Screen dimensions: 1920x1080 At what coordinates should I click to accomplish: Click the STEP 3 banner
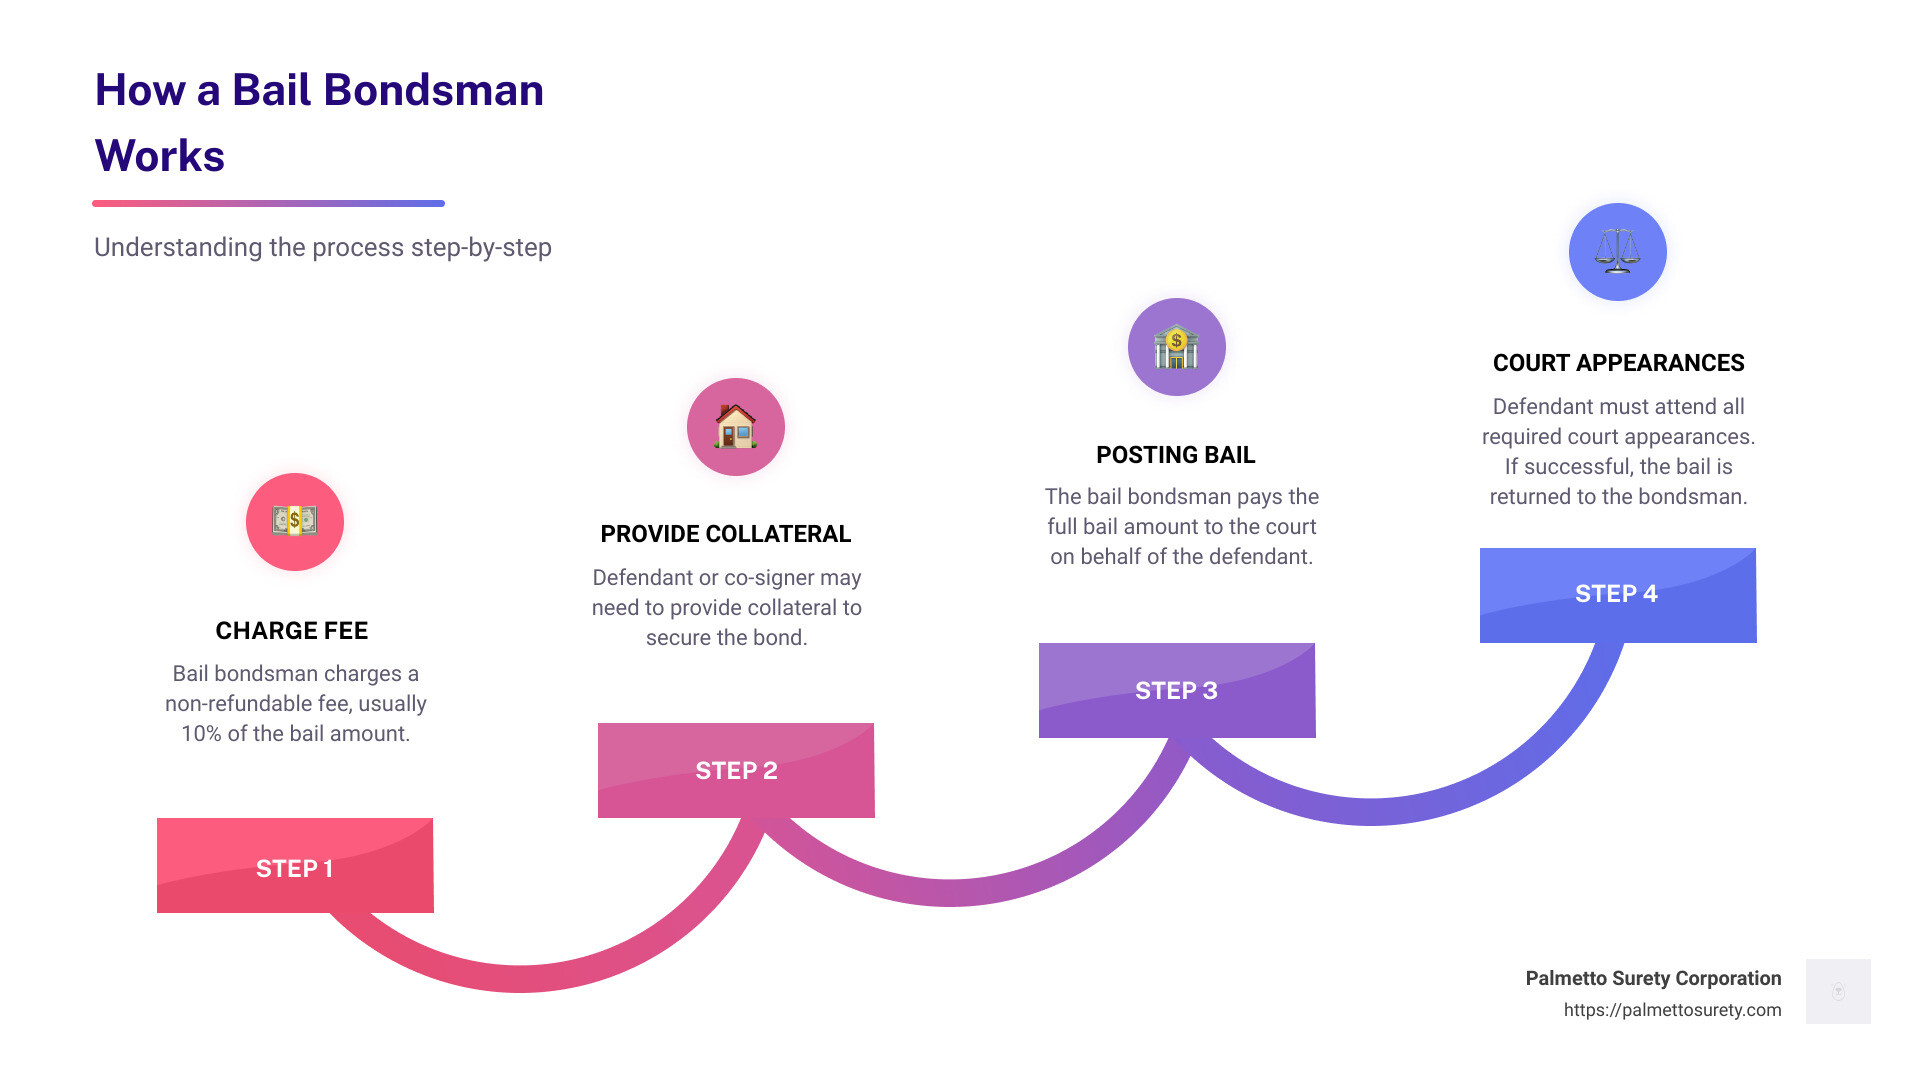coord(1177,690)
